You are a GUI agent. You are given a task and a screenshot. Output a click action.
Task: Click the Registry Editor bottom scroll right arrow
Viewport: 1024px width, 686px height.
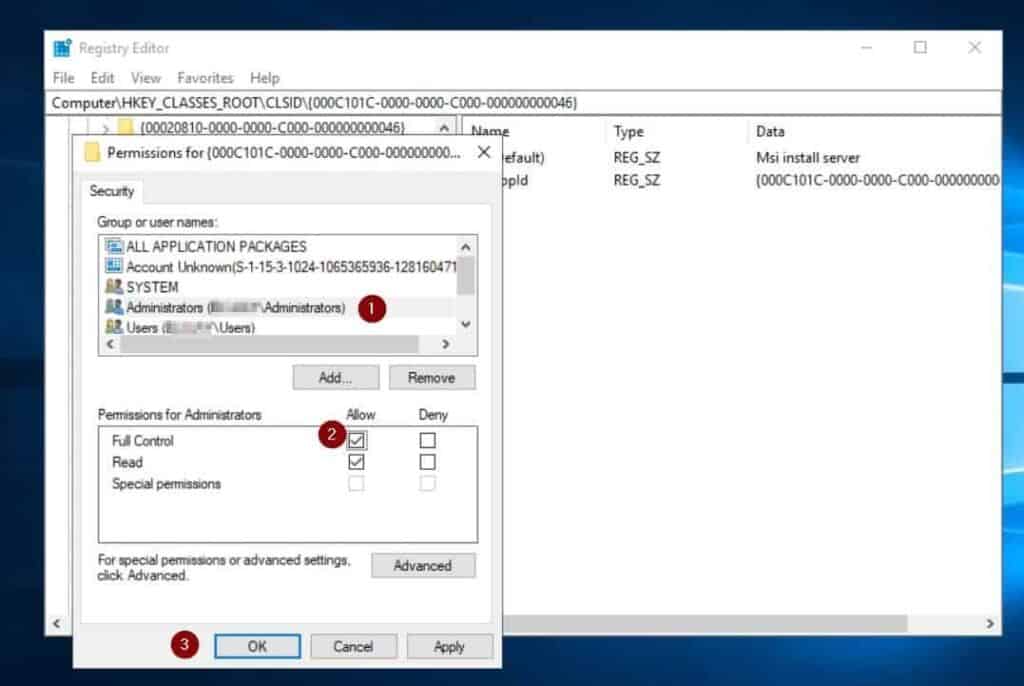[990, 624]
